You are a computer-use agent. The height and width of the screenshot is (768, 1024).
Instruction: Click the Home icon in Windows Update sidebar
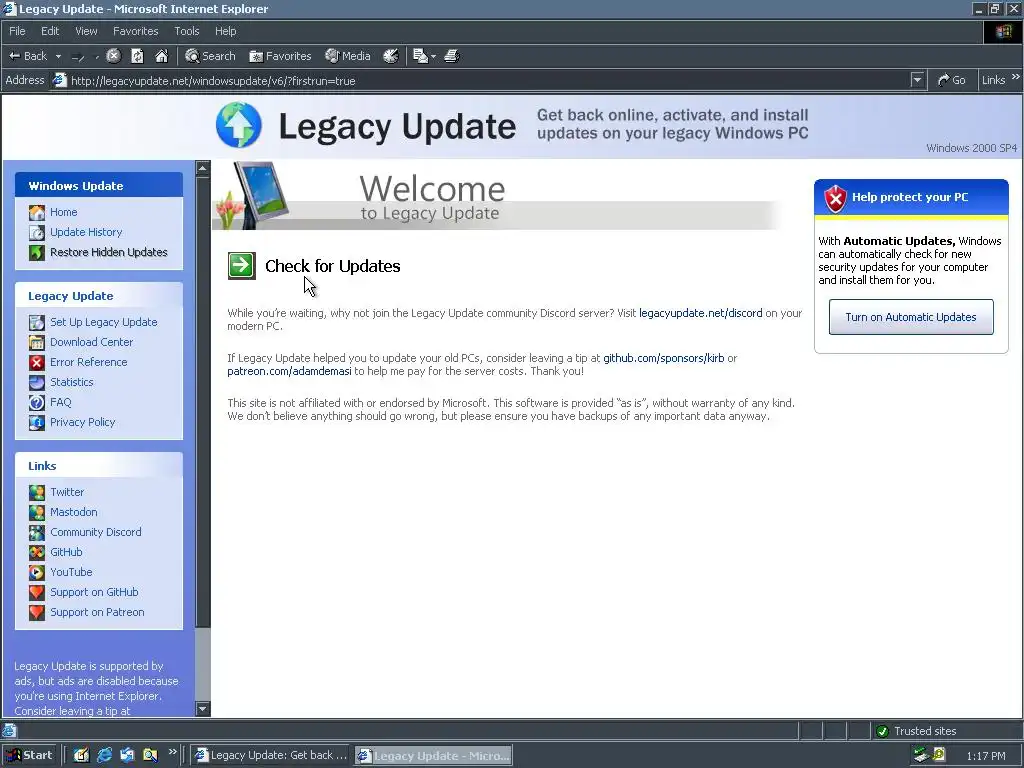(x=37, y=212)
